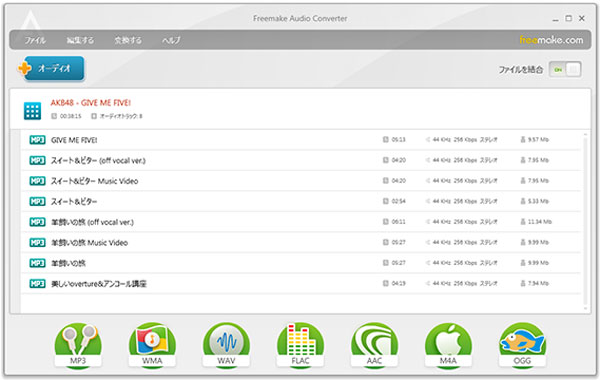Click the track list vertical scrollbar
This screenshot has width=600, height=380.
(x=585, y=221)
